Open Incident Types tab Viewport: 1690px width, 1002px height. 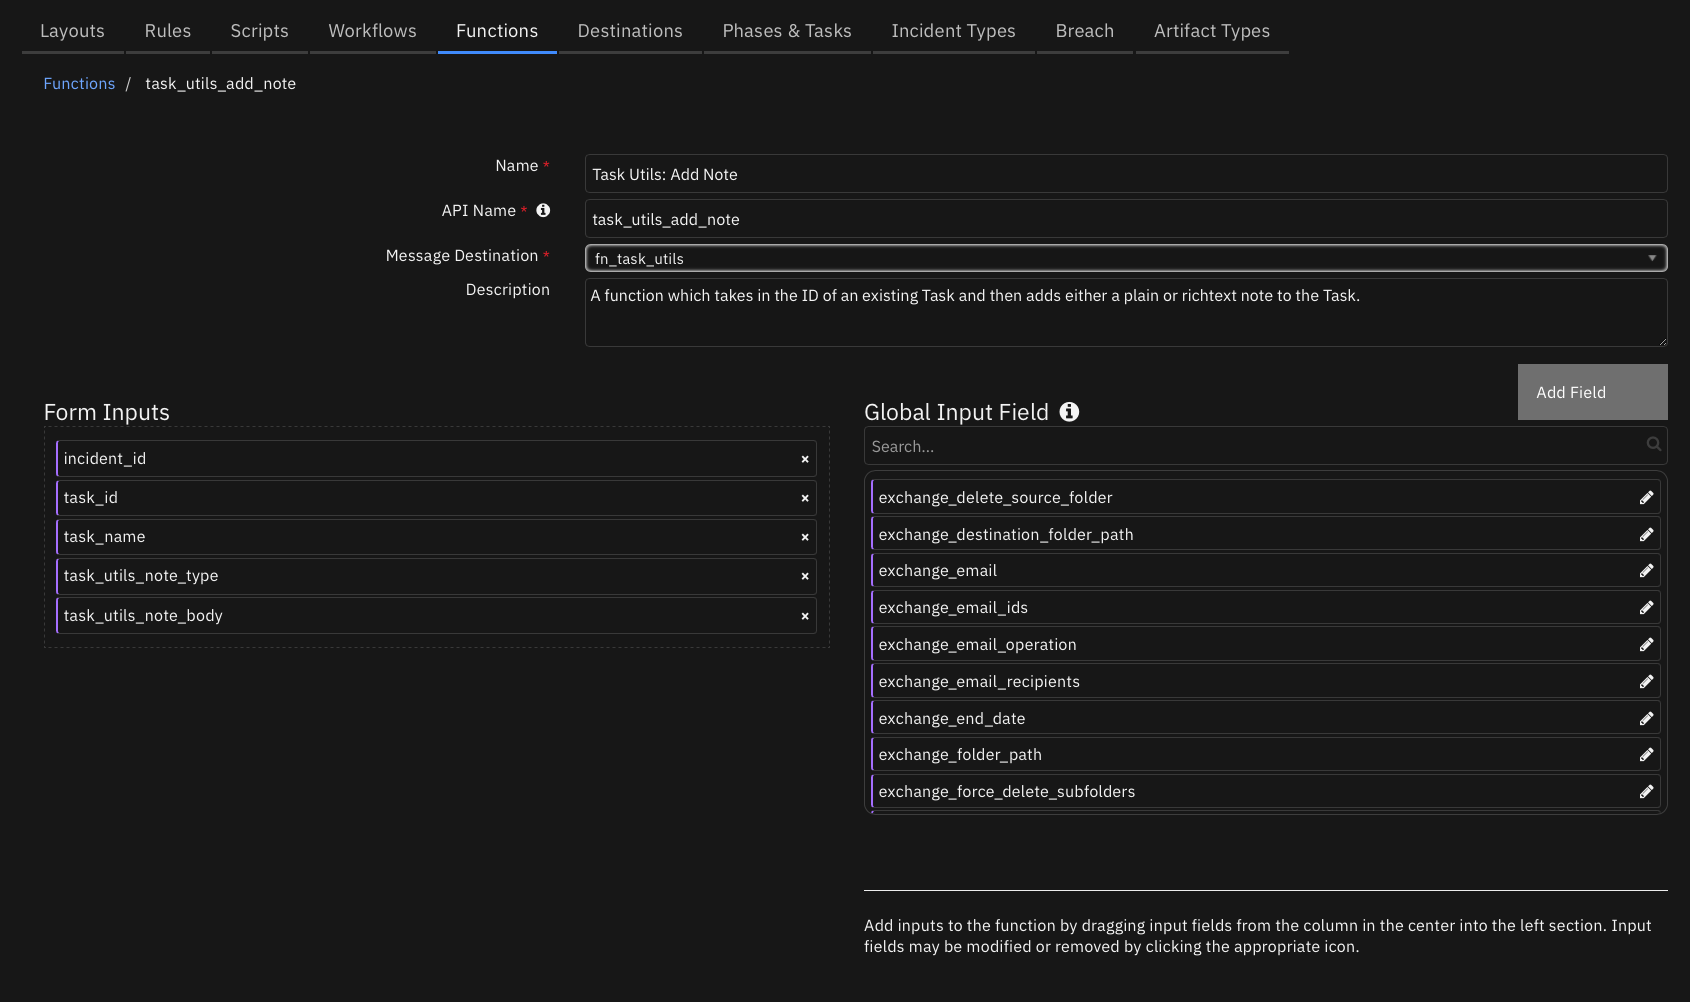pyautogui.click(x=954, y=31)
